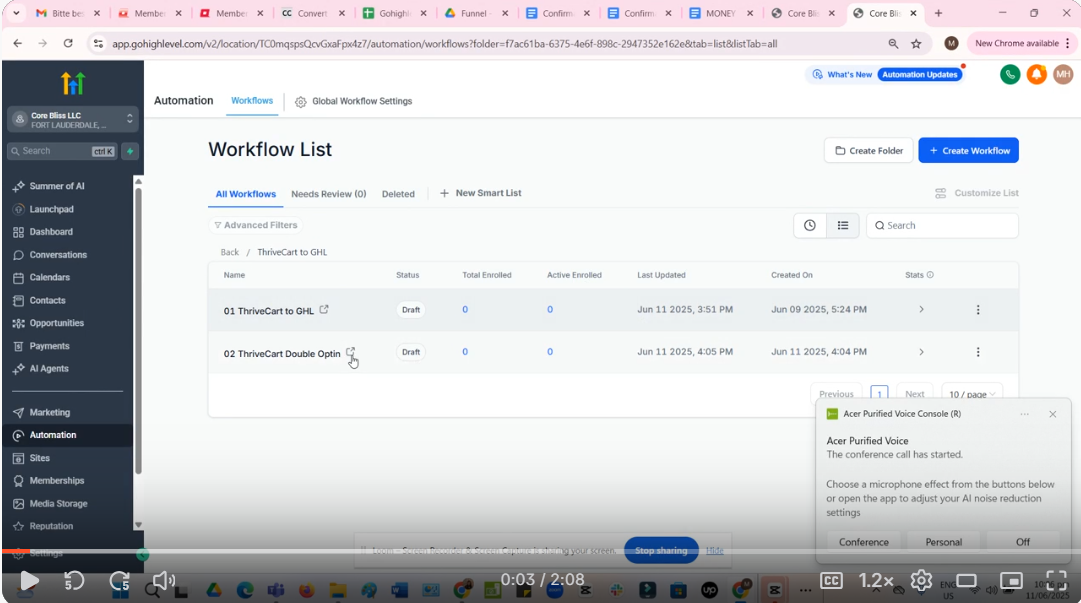Image resolution: width=1081 pixels, height=603 pixels.
Task: Go to Launchpad in sidebar
Action: coord(52,209)
